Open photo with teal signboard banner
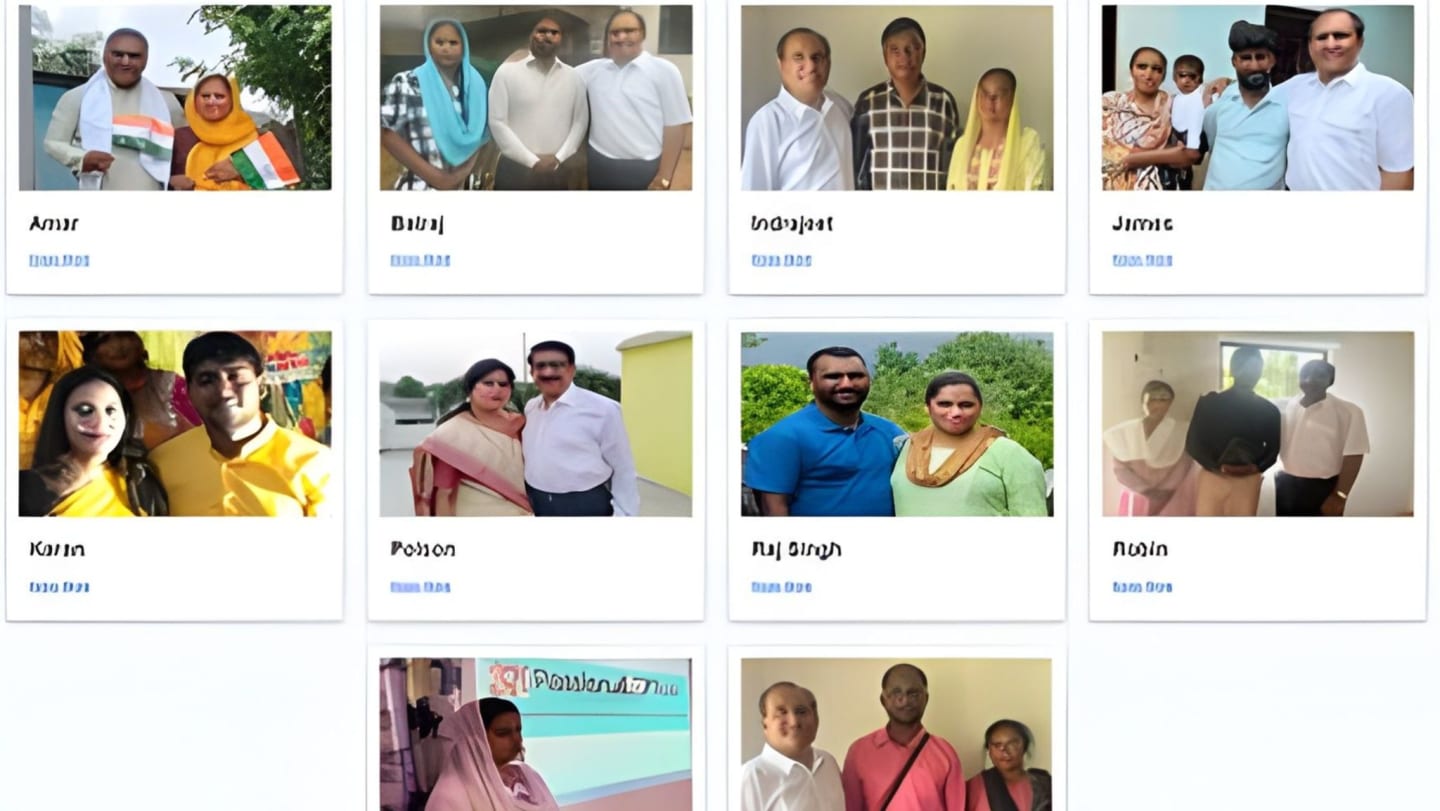This screenshot has width=1440, height=811. tap(536, 734)
